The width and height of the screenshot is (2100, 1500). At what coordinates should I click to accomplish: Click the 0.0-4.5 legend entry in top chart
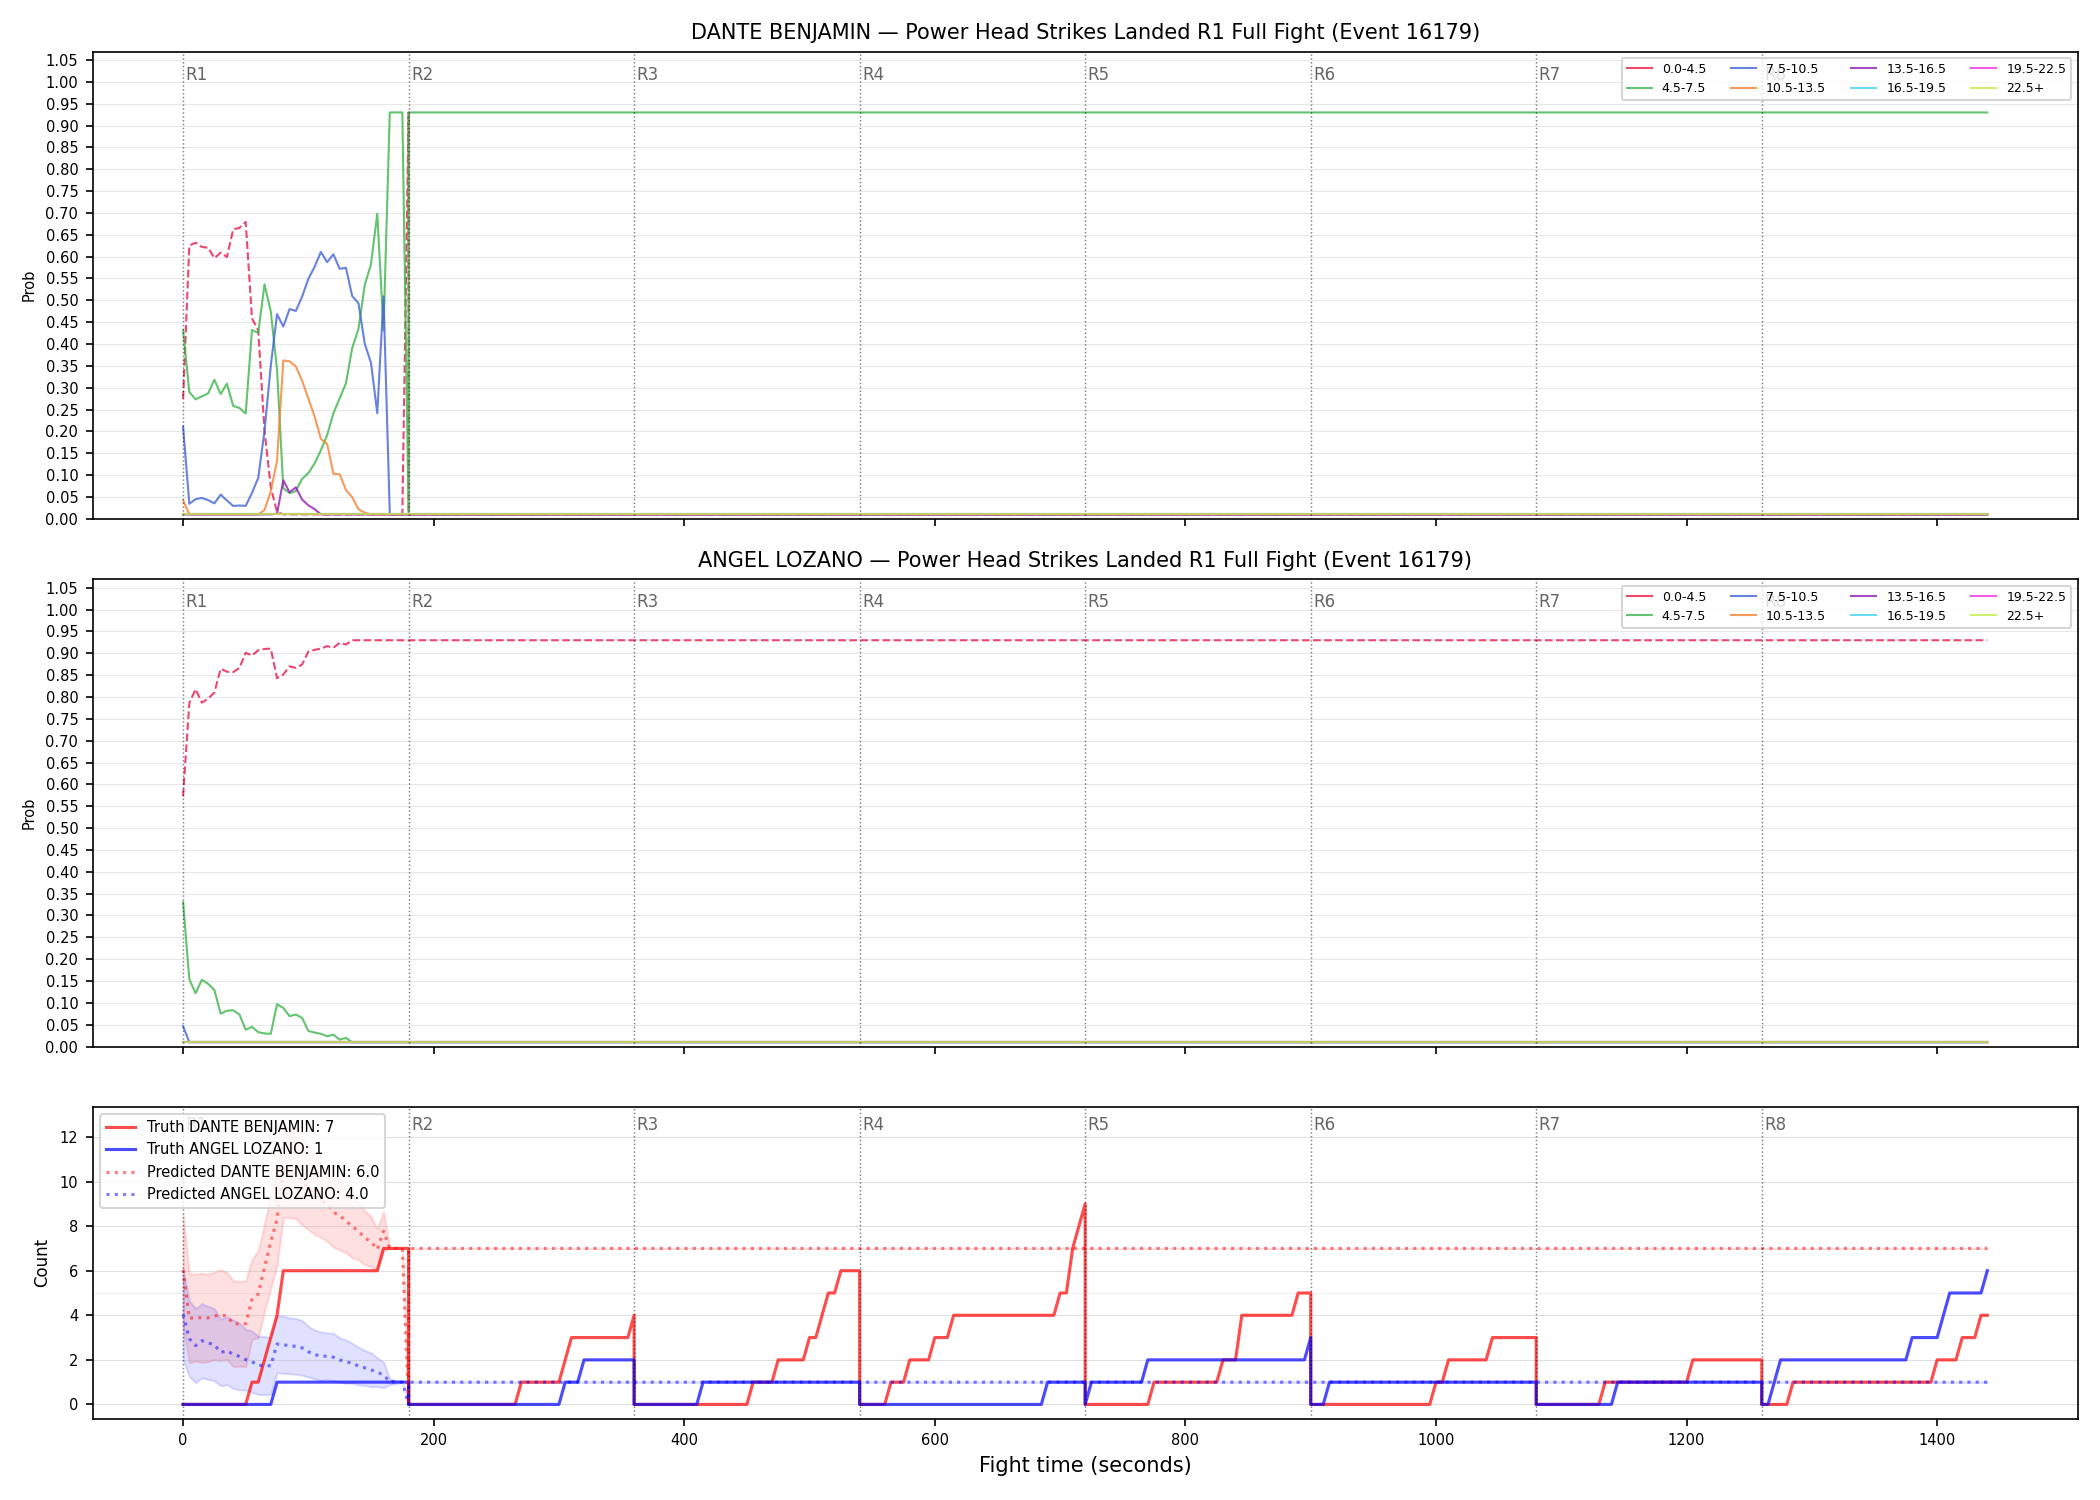click(1666, 69)
